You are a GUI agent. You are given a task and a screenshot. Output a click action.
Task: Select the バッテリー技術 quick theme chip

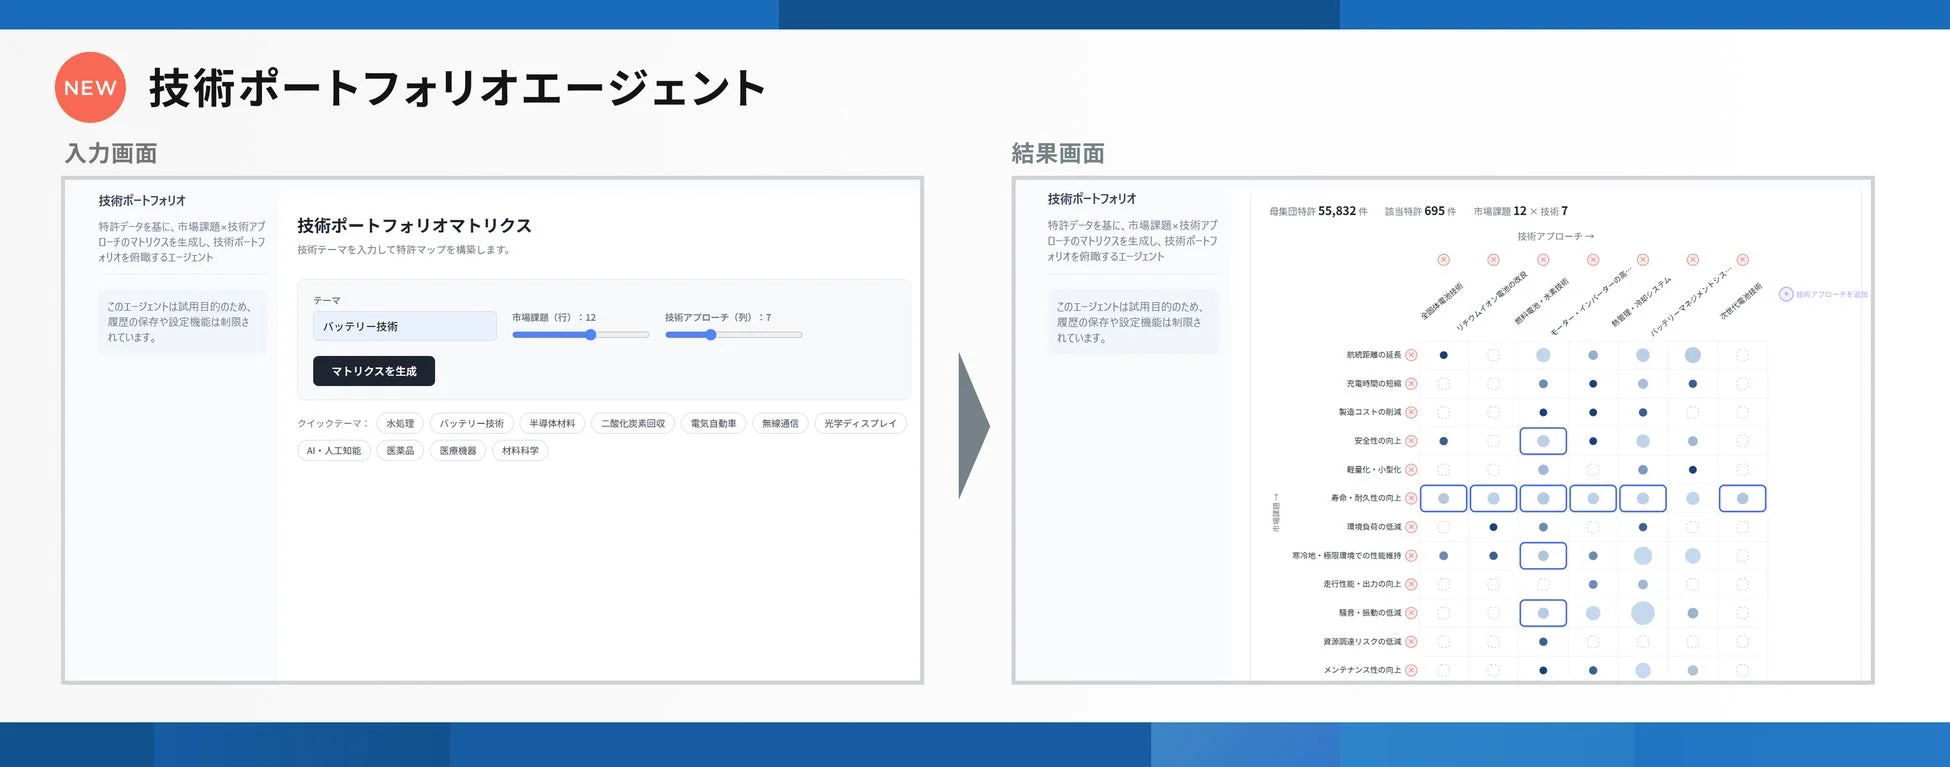click(x=472, y=424)
